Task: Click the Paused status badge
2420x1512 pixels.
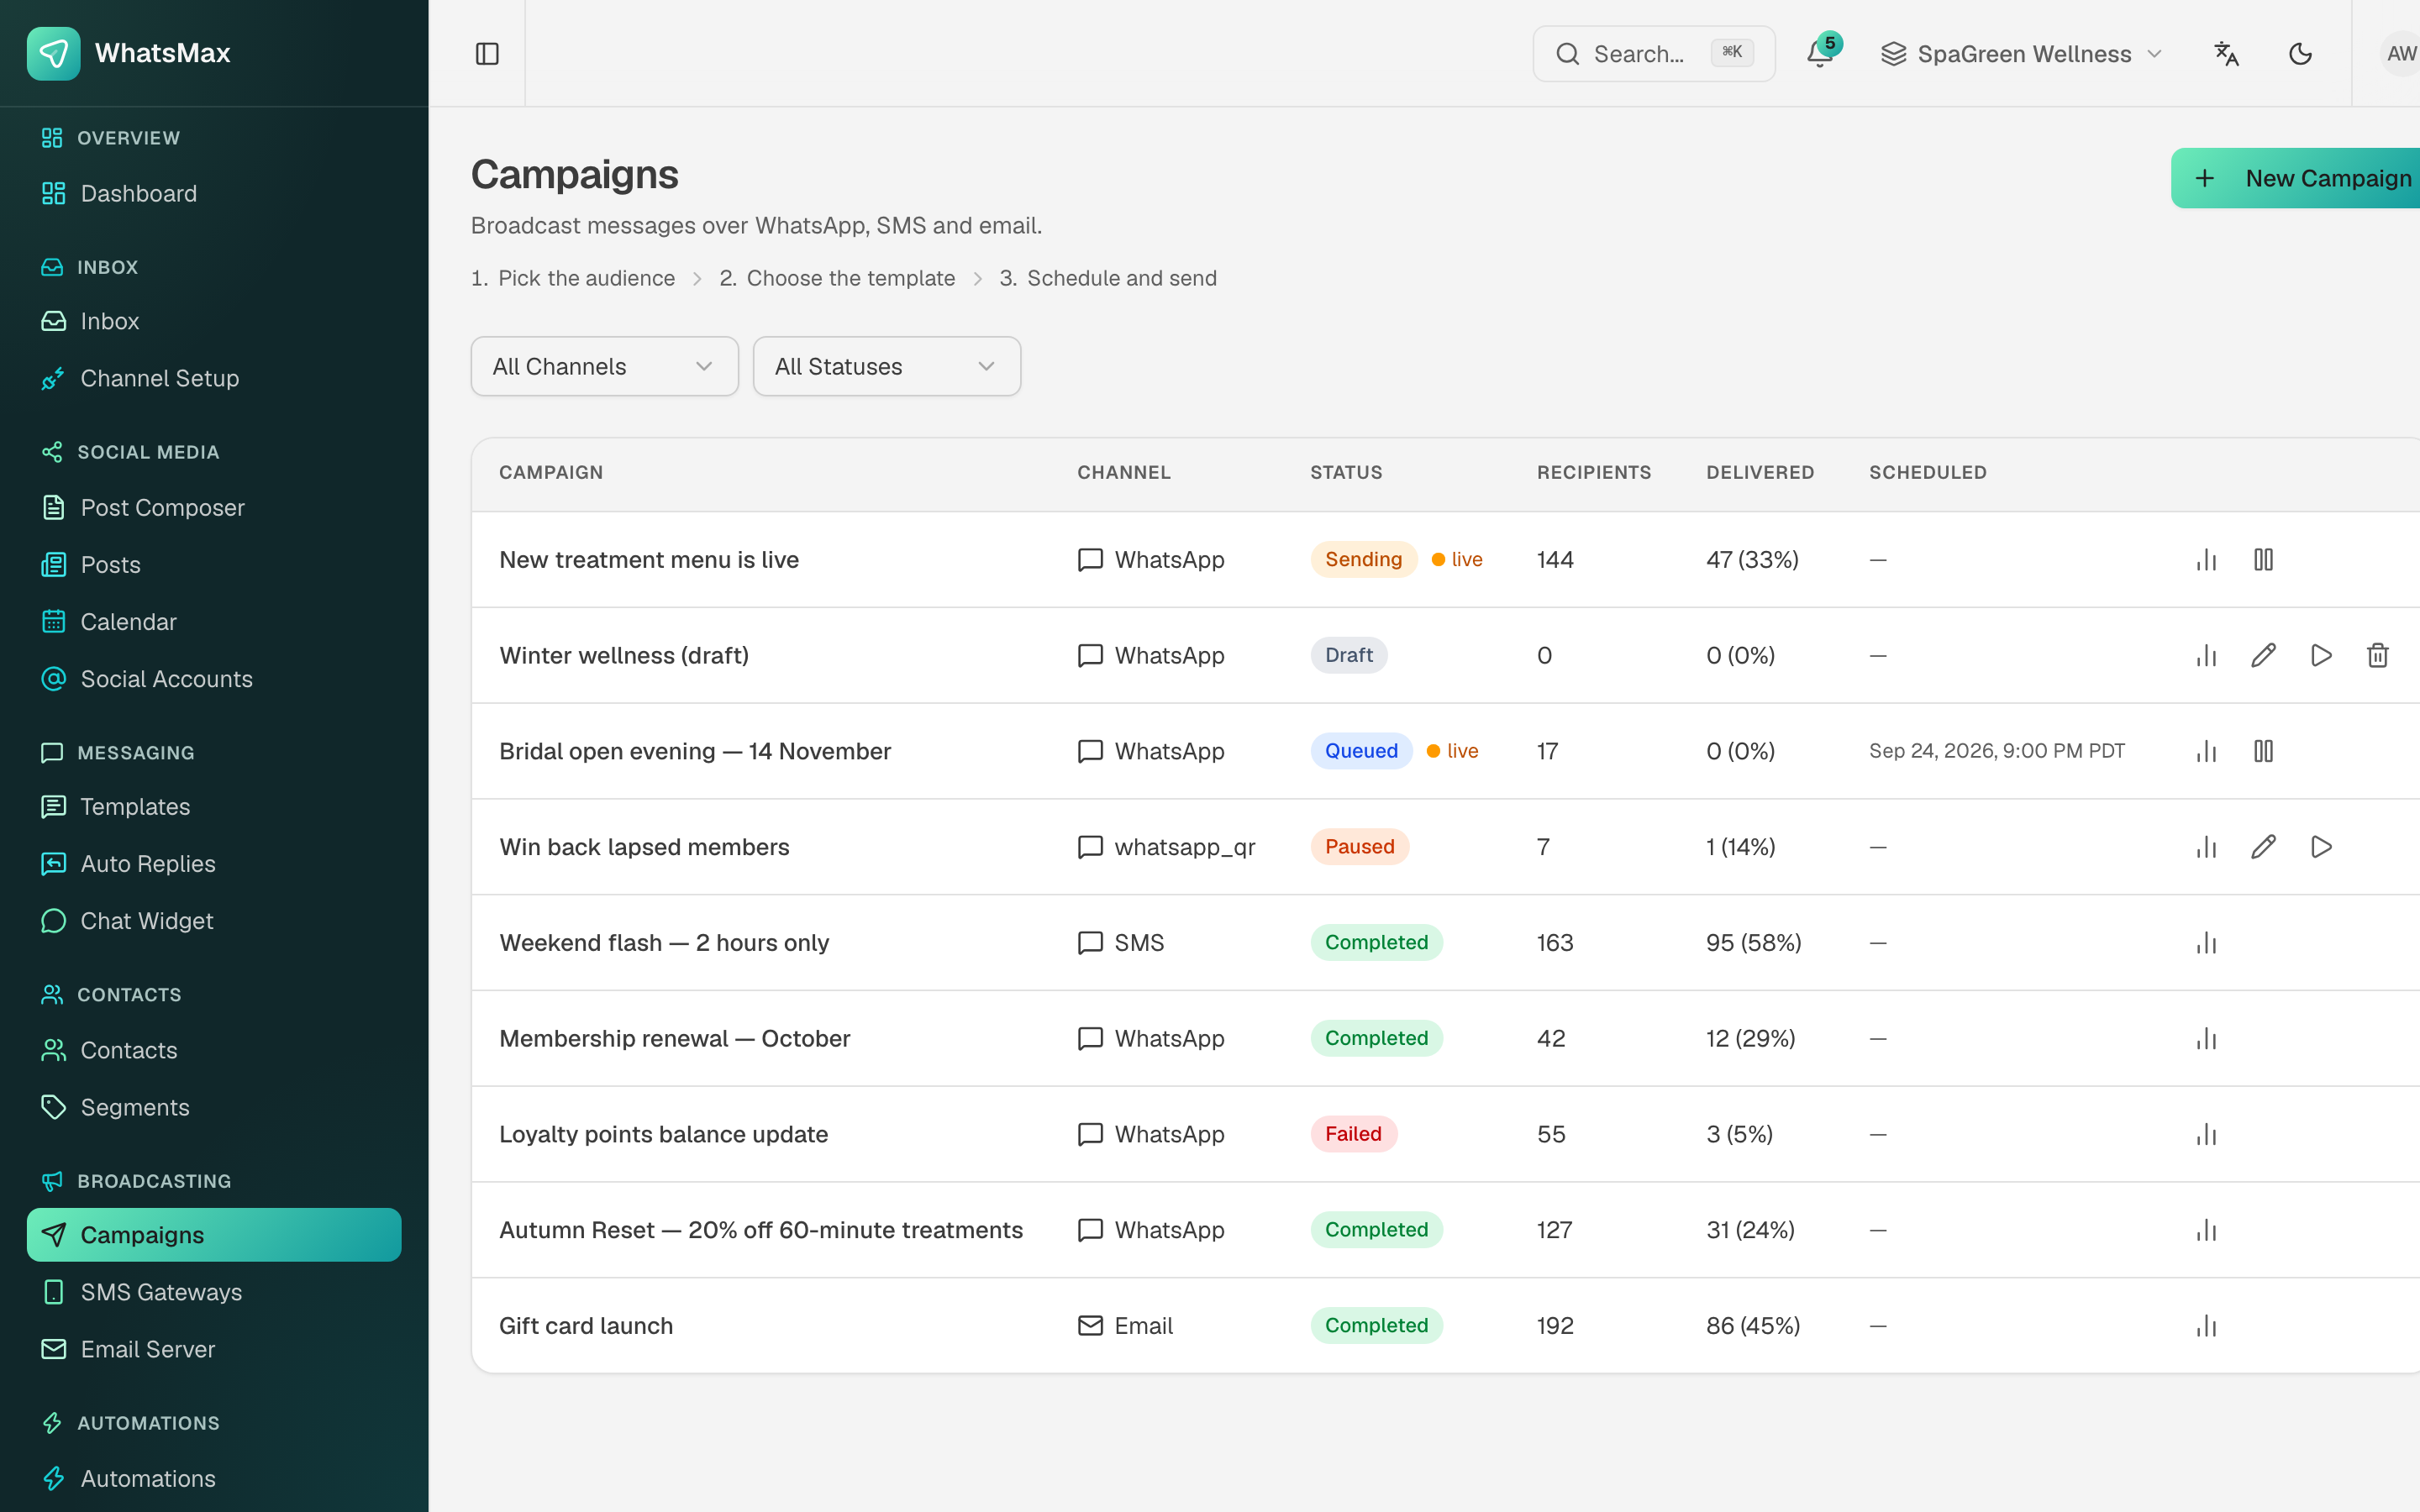Action: tap(1359, 847)
